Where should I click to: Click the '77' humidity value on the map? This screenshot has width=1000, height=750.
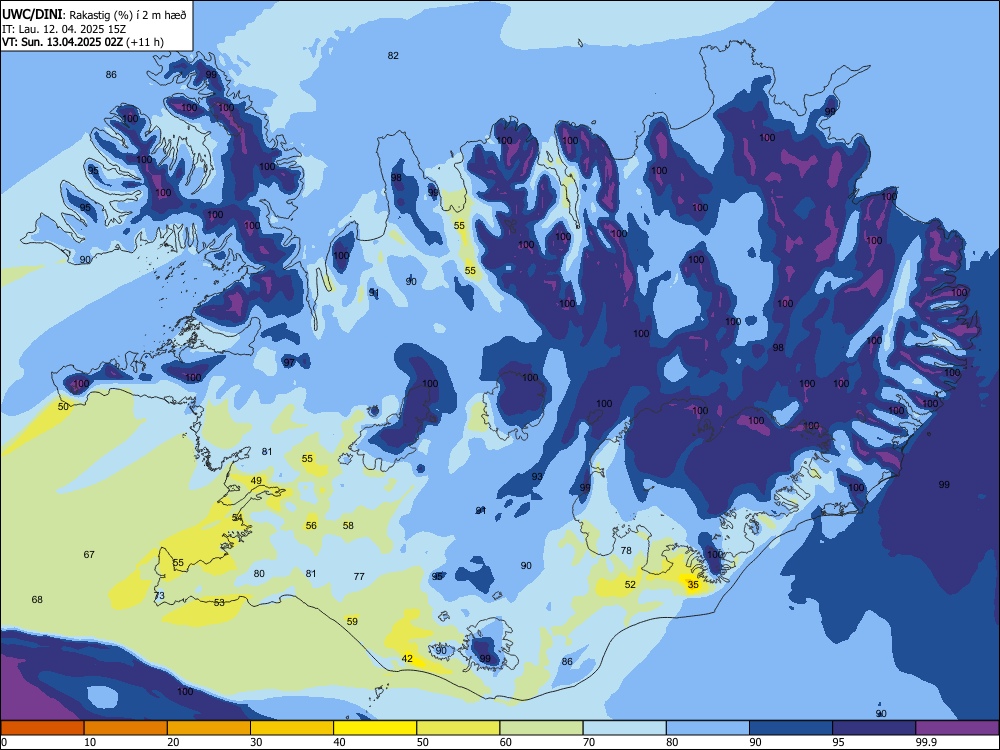click(359, 577)
